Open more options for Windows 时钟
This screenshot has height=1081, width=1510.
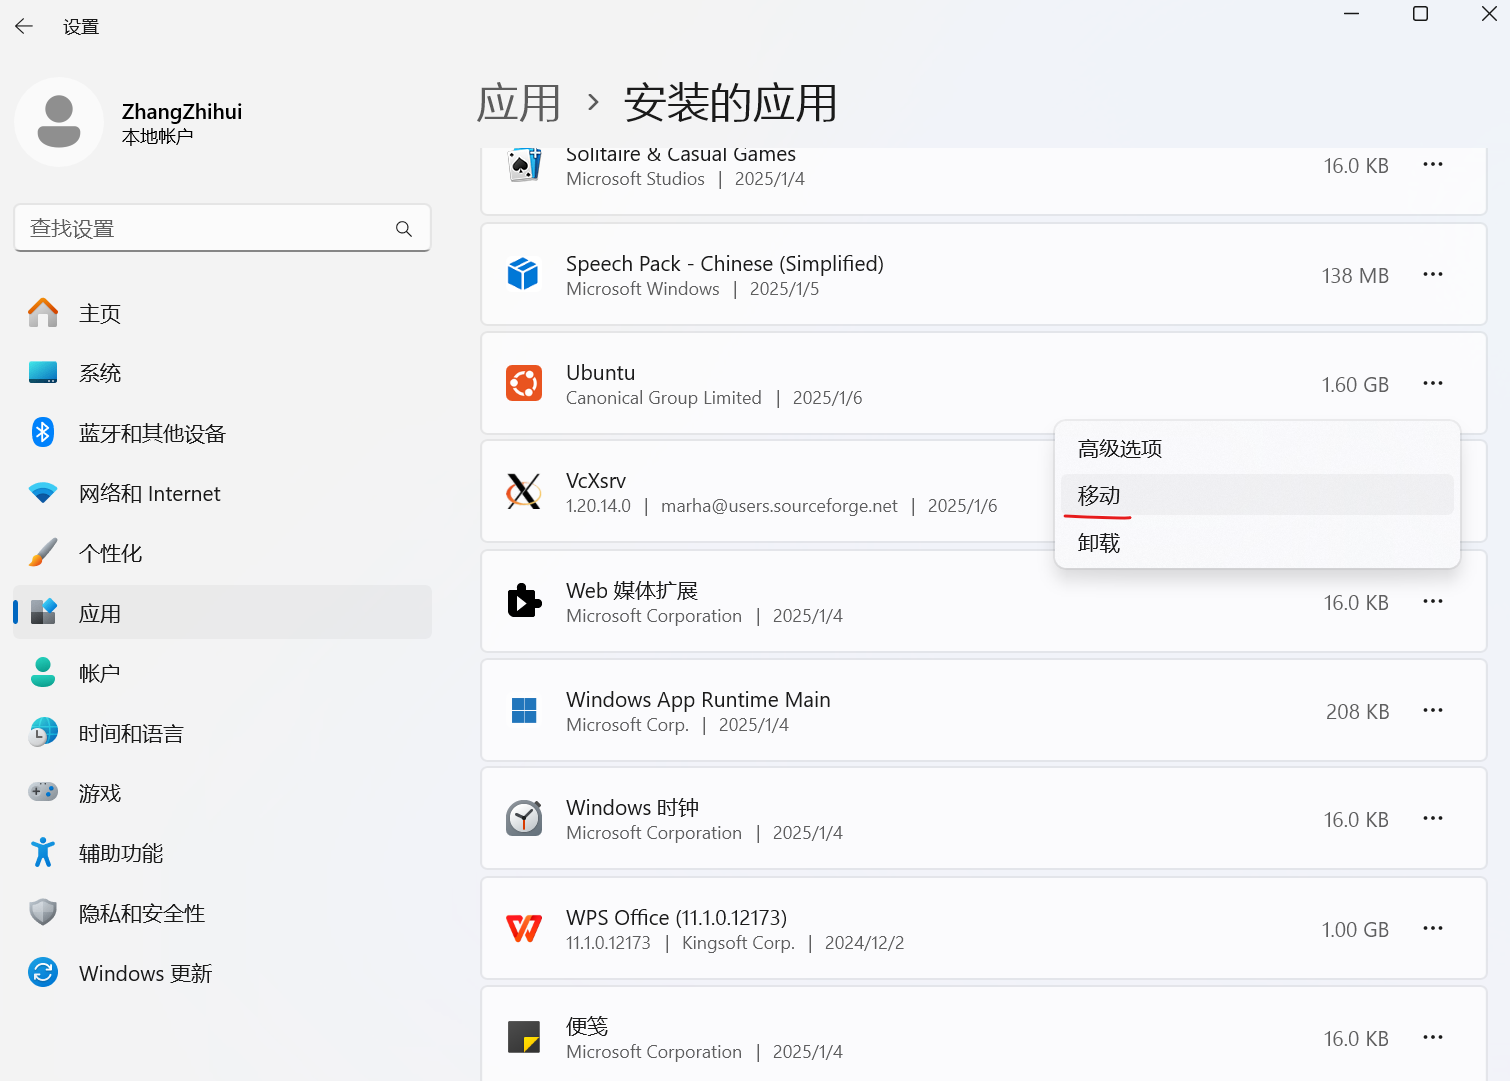point(1433,818)
